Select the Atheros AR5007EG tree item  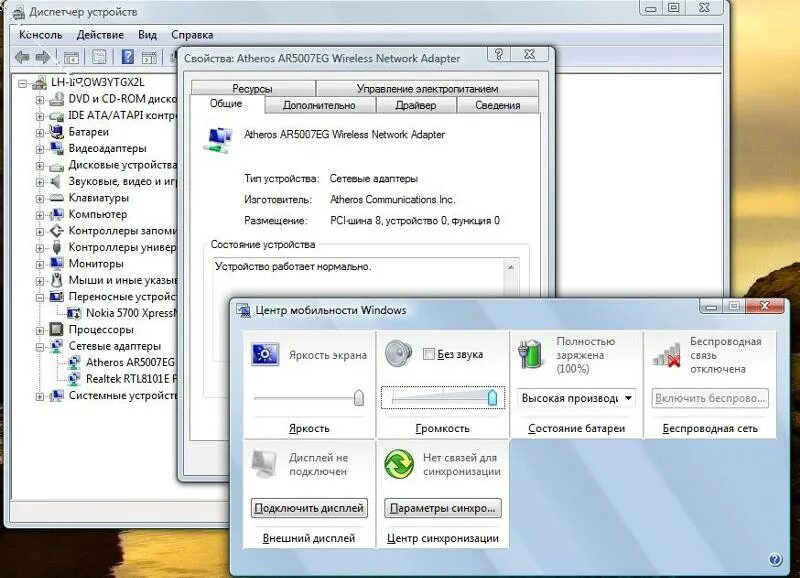click(x=130, y=362)
